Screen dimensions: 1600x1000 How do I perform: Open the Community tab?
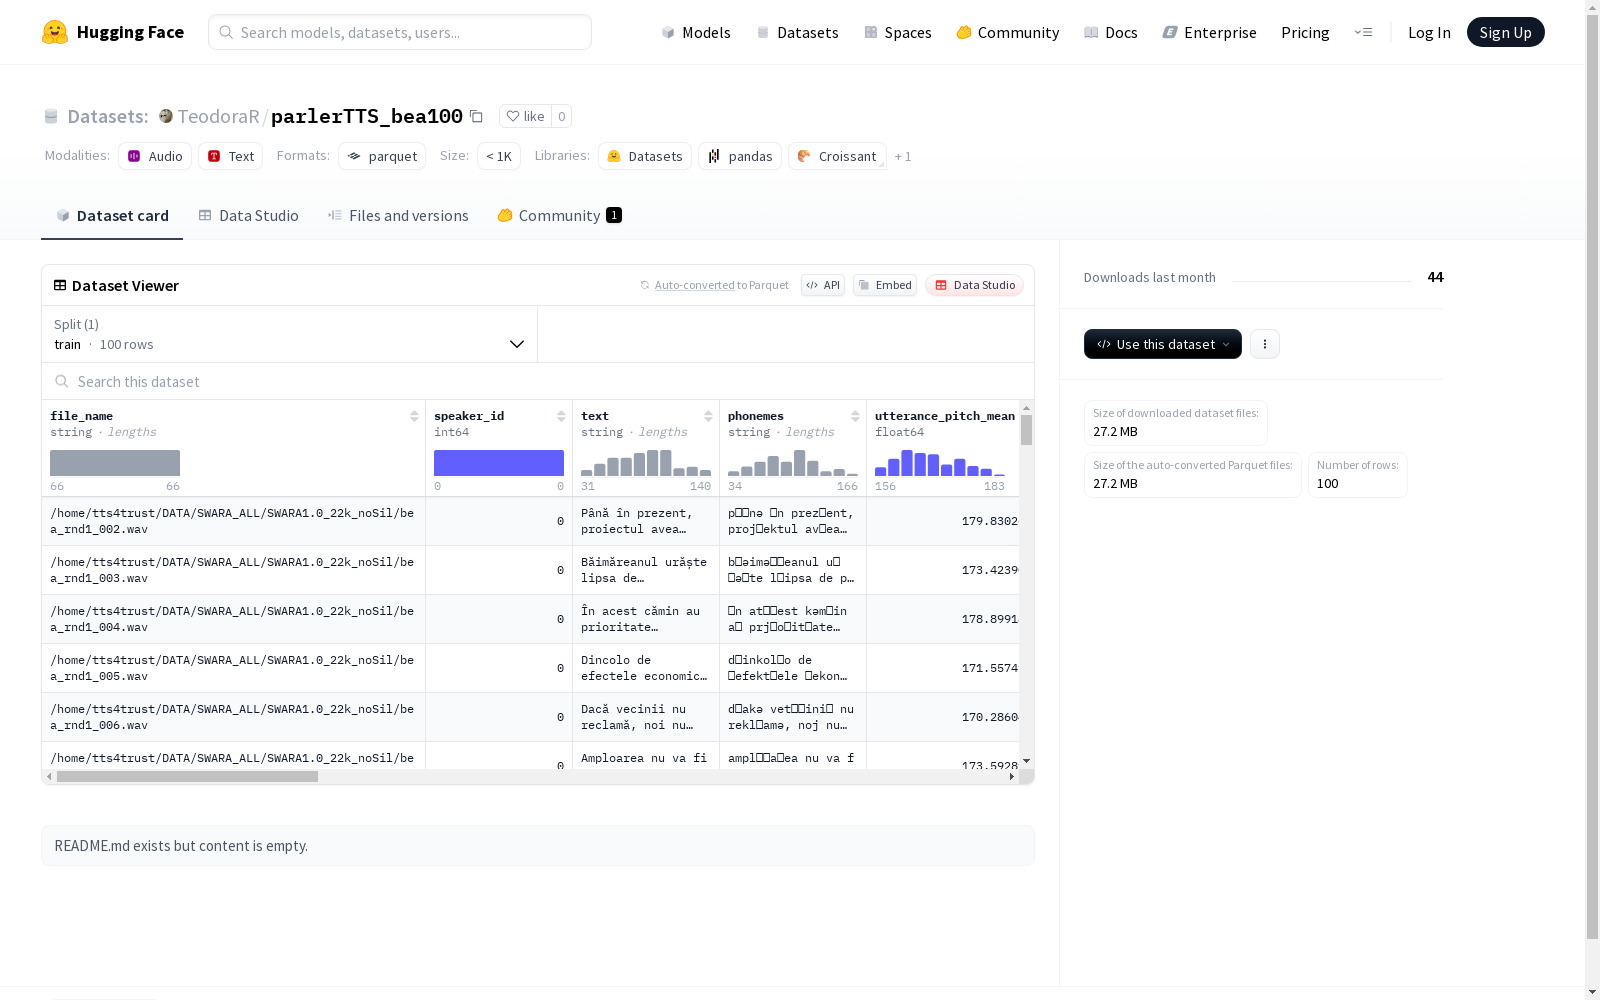pyautogui.click(x=559, y=215)
